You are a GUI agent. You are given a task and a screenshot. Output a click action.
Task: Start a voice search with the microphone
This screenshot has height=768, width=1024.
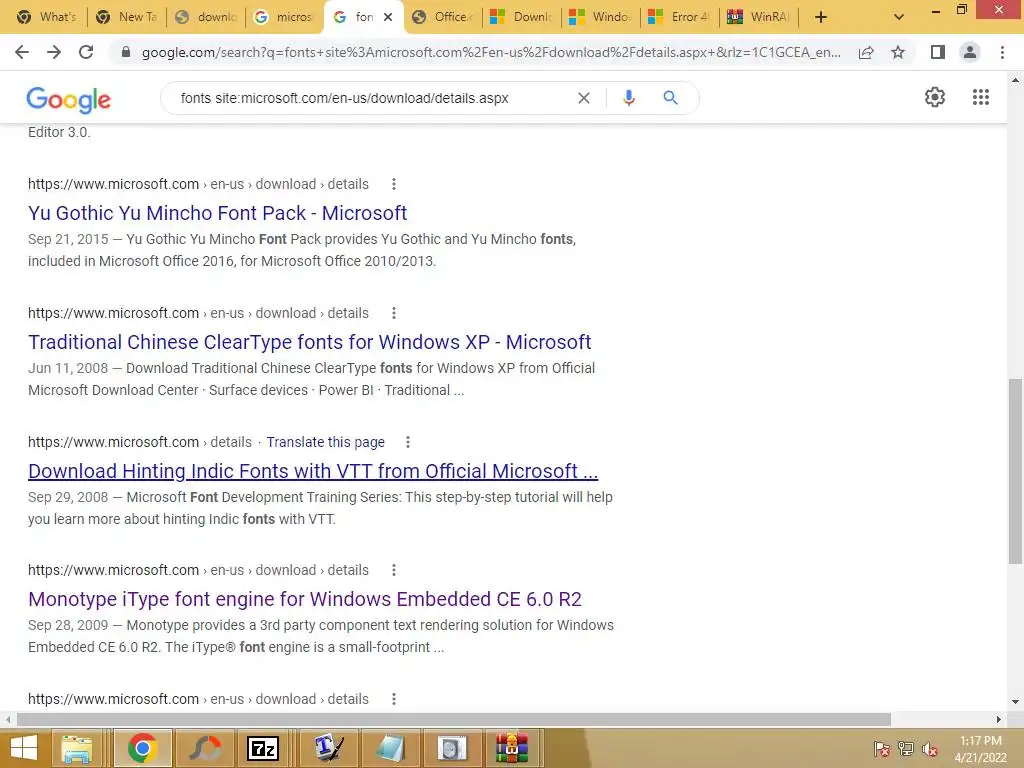tap(628, 98)
